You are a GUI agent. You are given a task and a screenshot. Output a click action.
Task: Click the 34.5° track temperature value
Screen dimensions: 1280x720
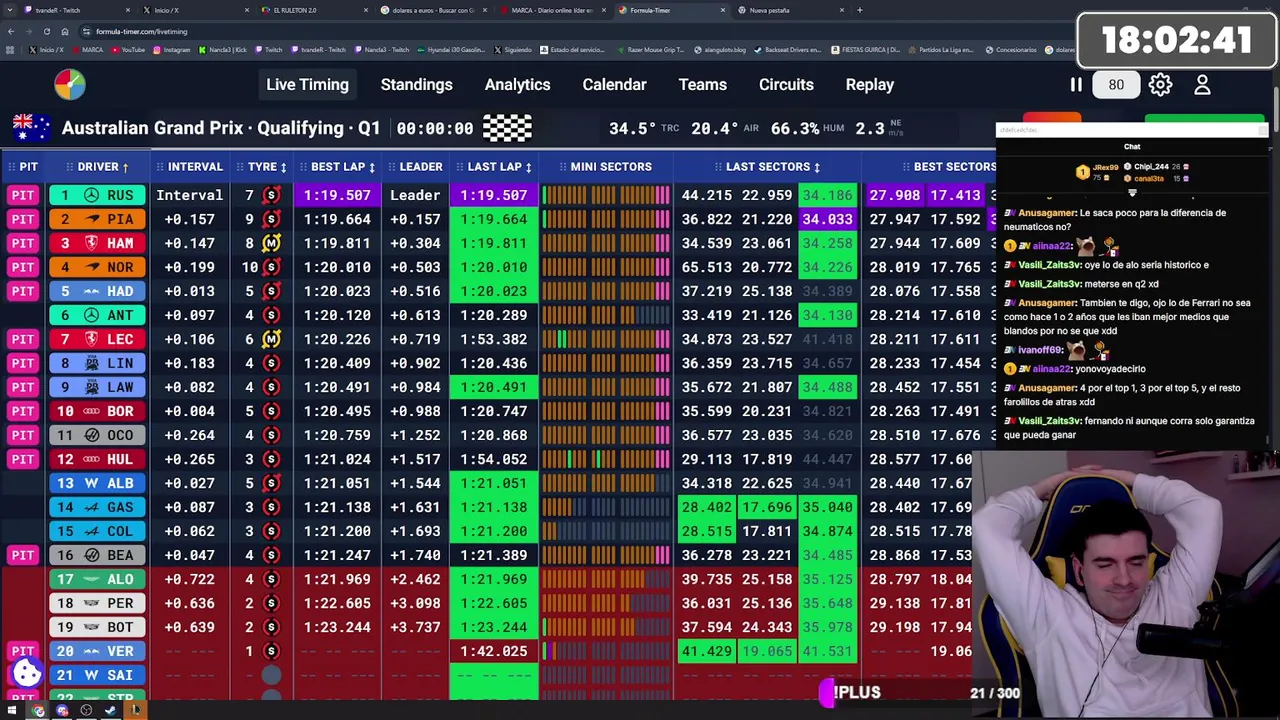632,128
